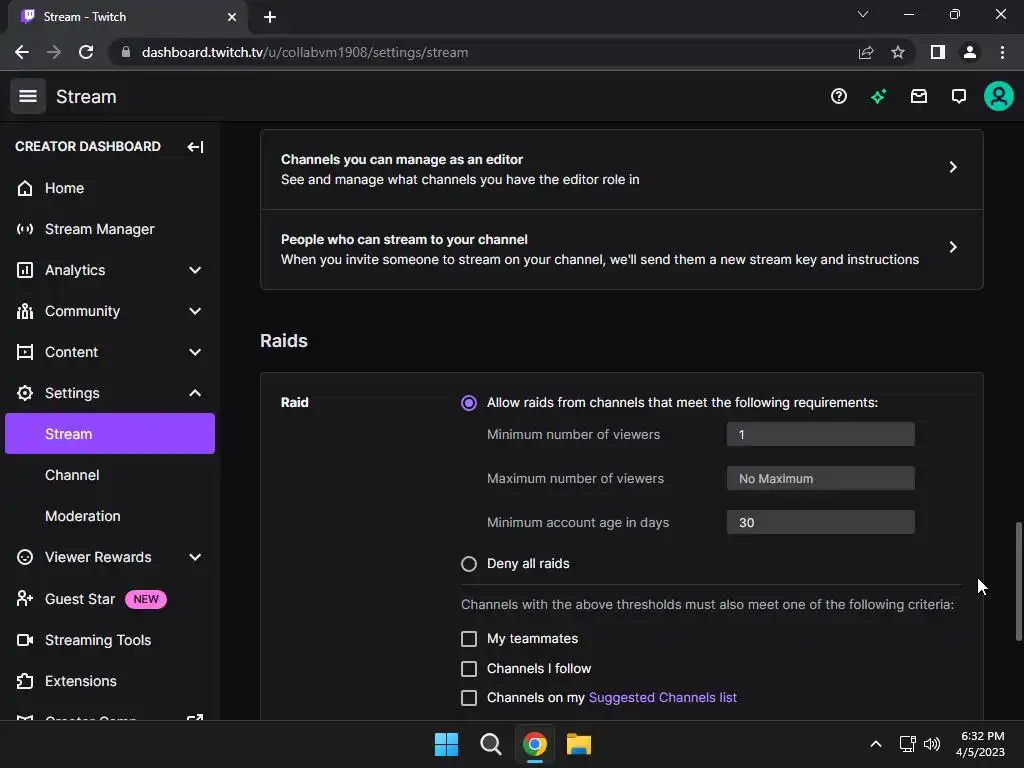Screen dimensions: 1024x768
Task: Click the Community people icon
Action: coord(25,312)
